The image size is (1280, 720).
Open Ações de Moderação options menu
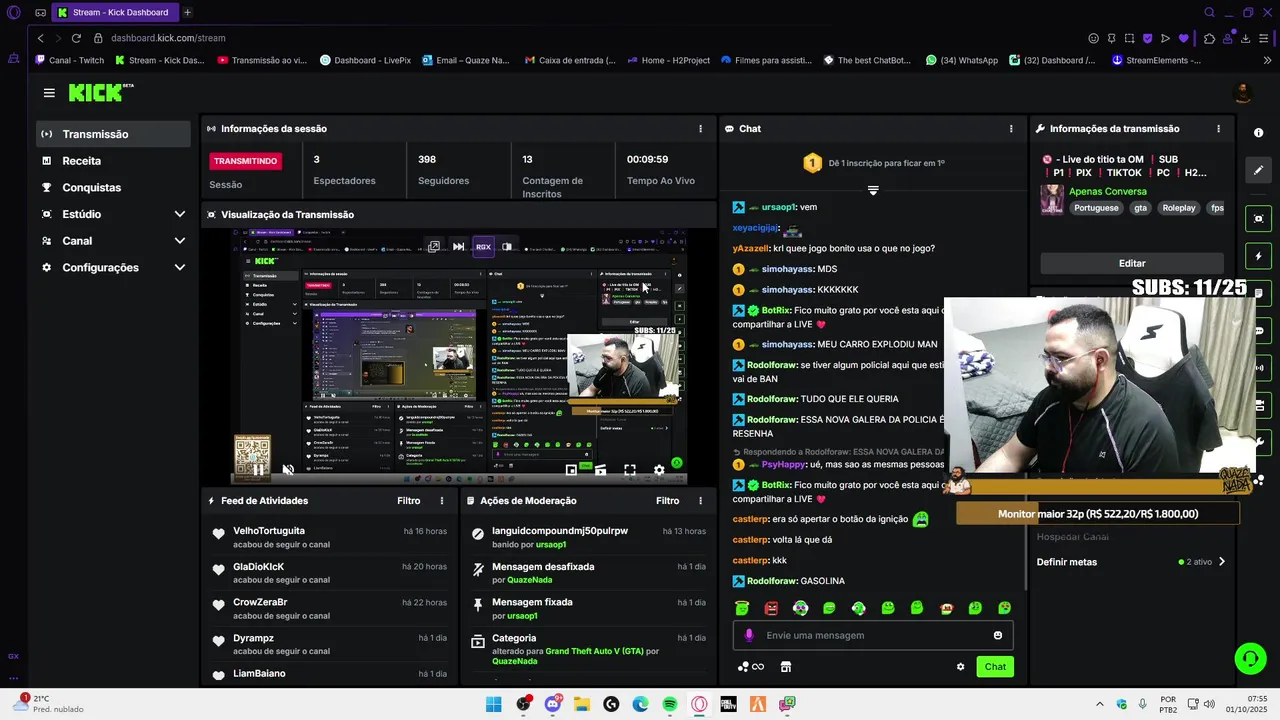coord(700,500)
